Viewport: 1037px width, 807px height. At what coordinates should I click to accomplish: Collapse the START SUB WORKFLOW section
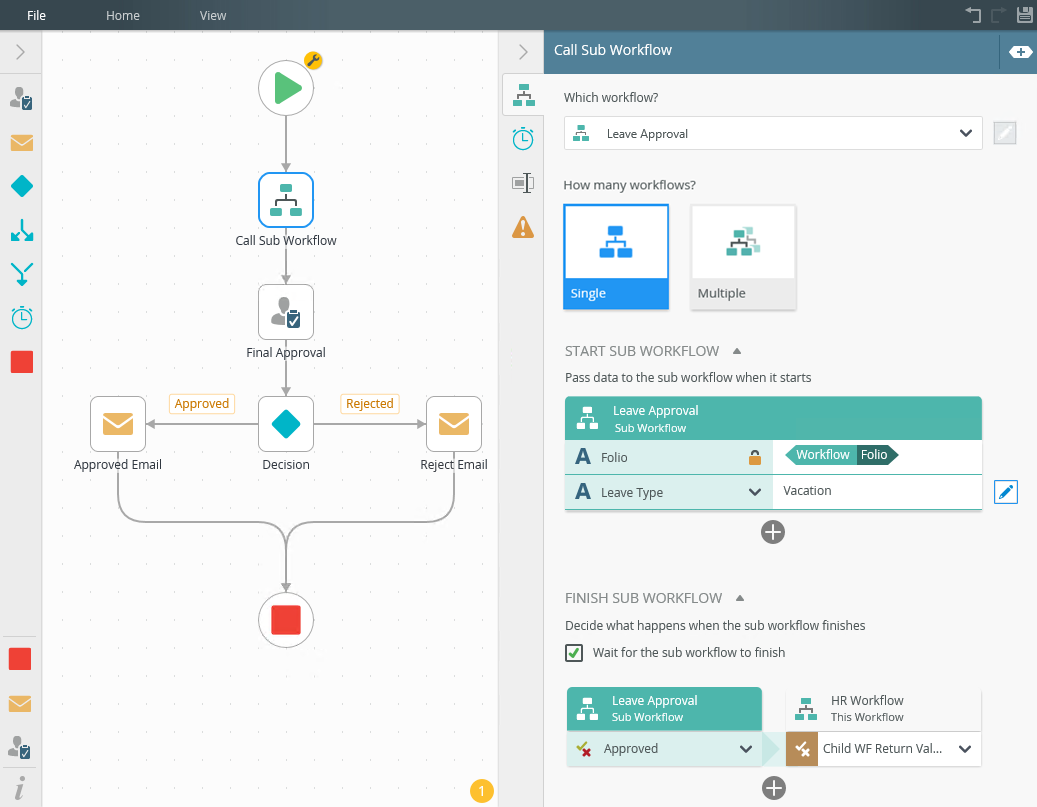point(737,351)
